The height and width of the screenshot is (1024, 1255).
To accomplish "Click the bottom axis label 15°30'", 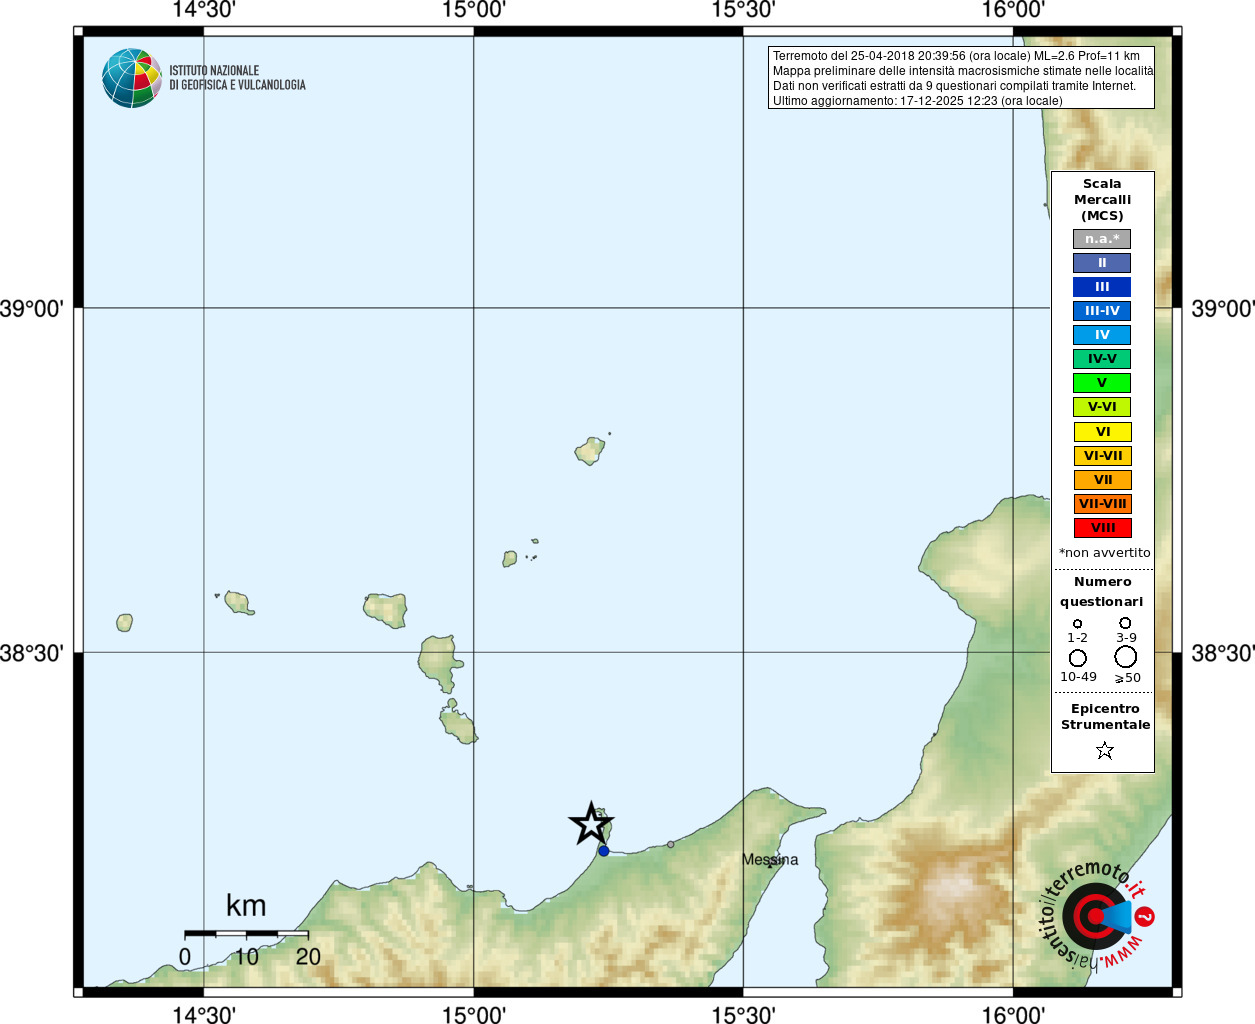I will pos(743,1015).
